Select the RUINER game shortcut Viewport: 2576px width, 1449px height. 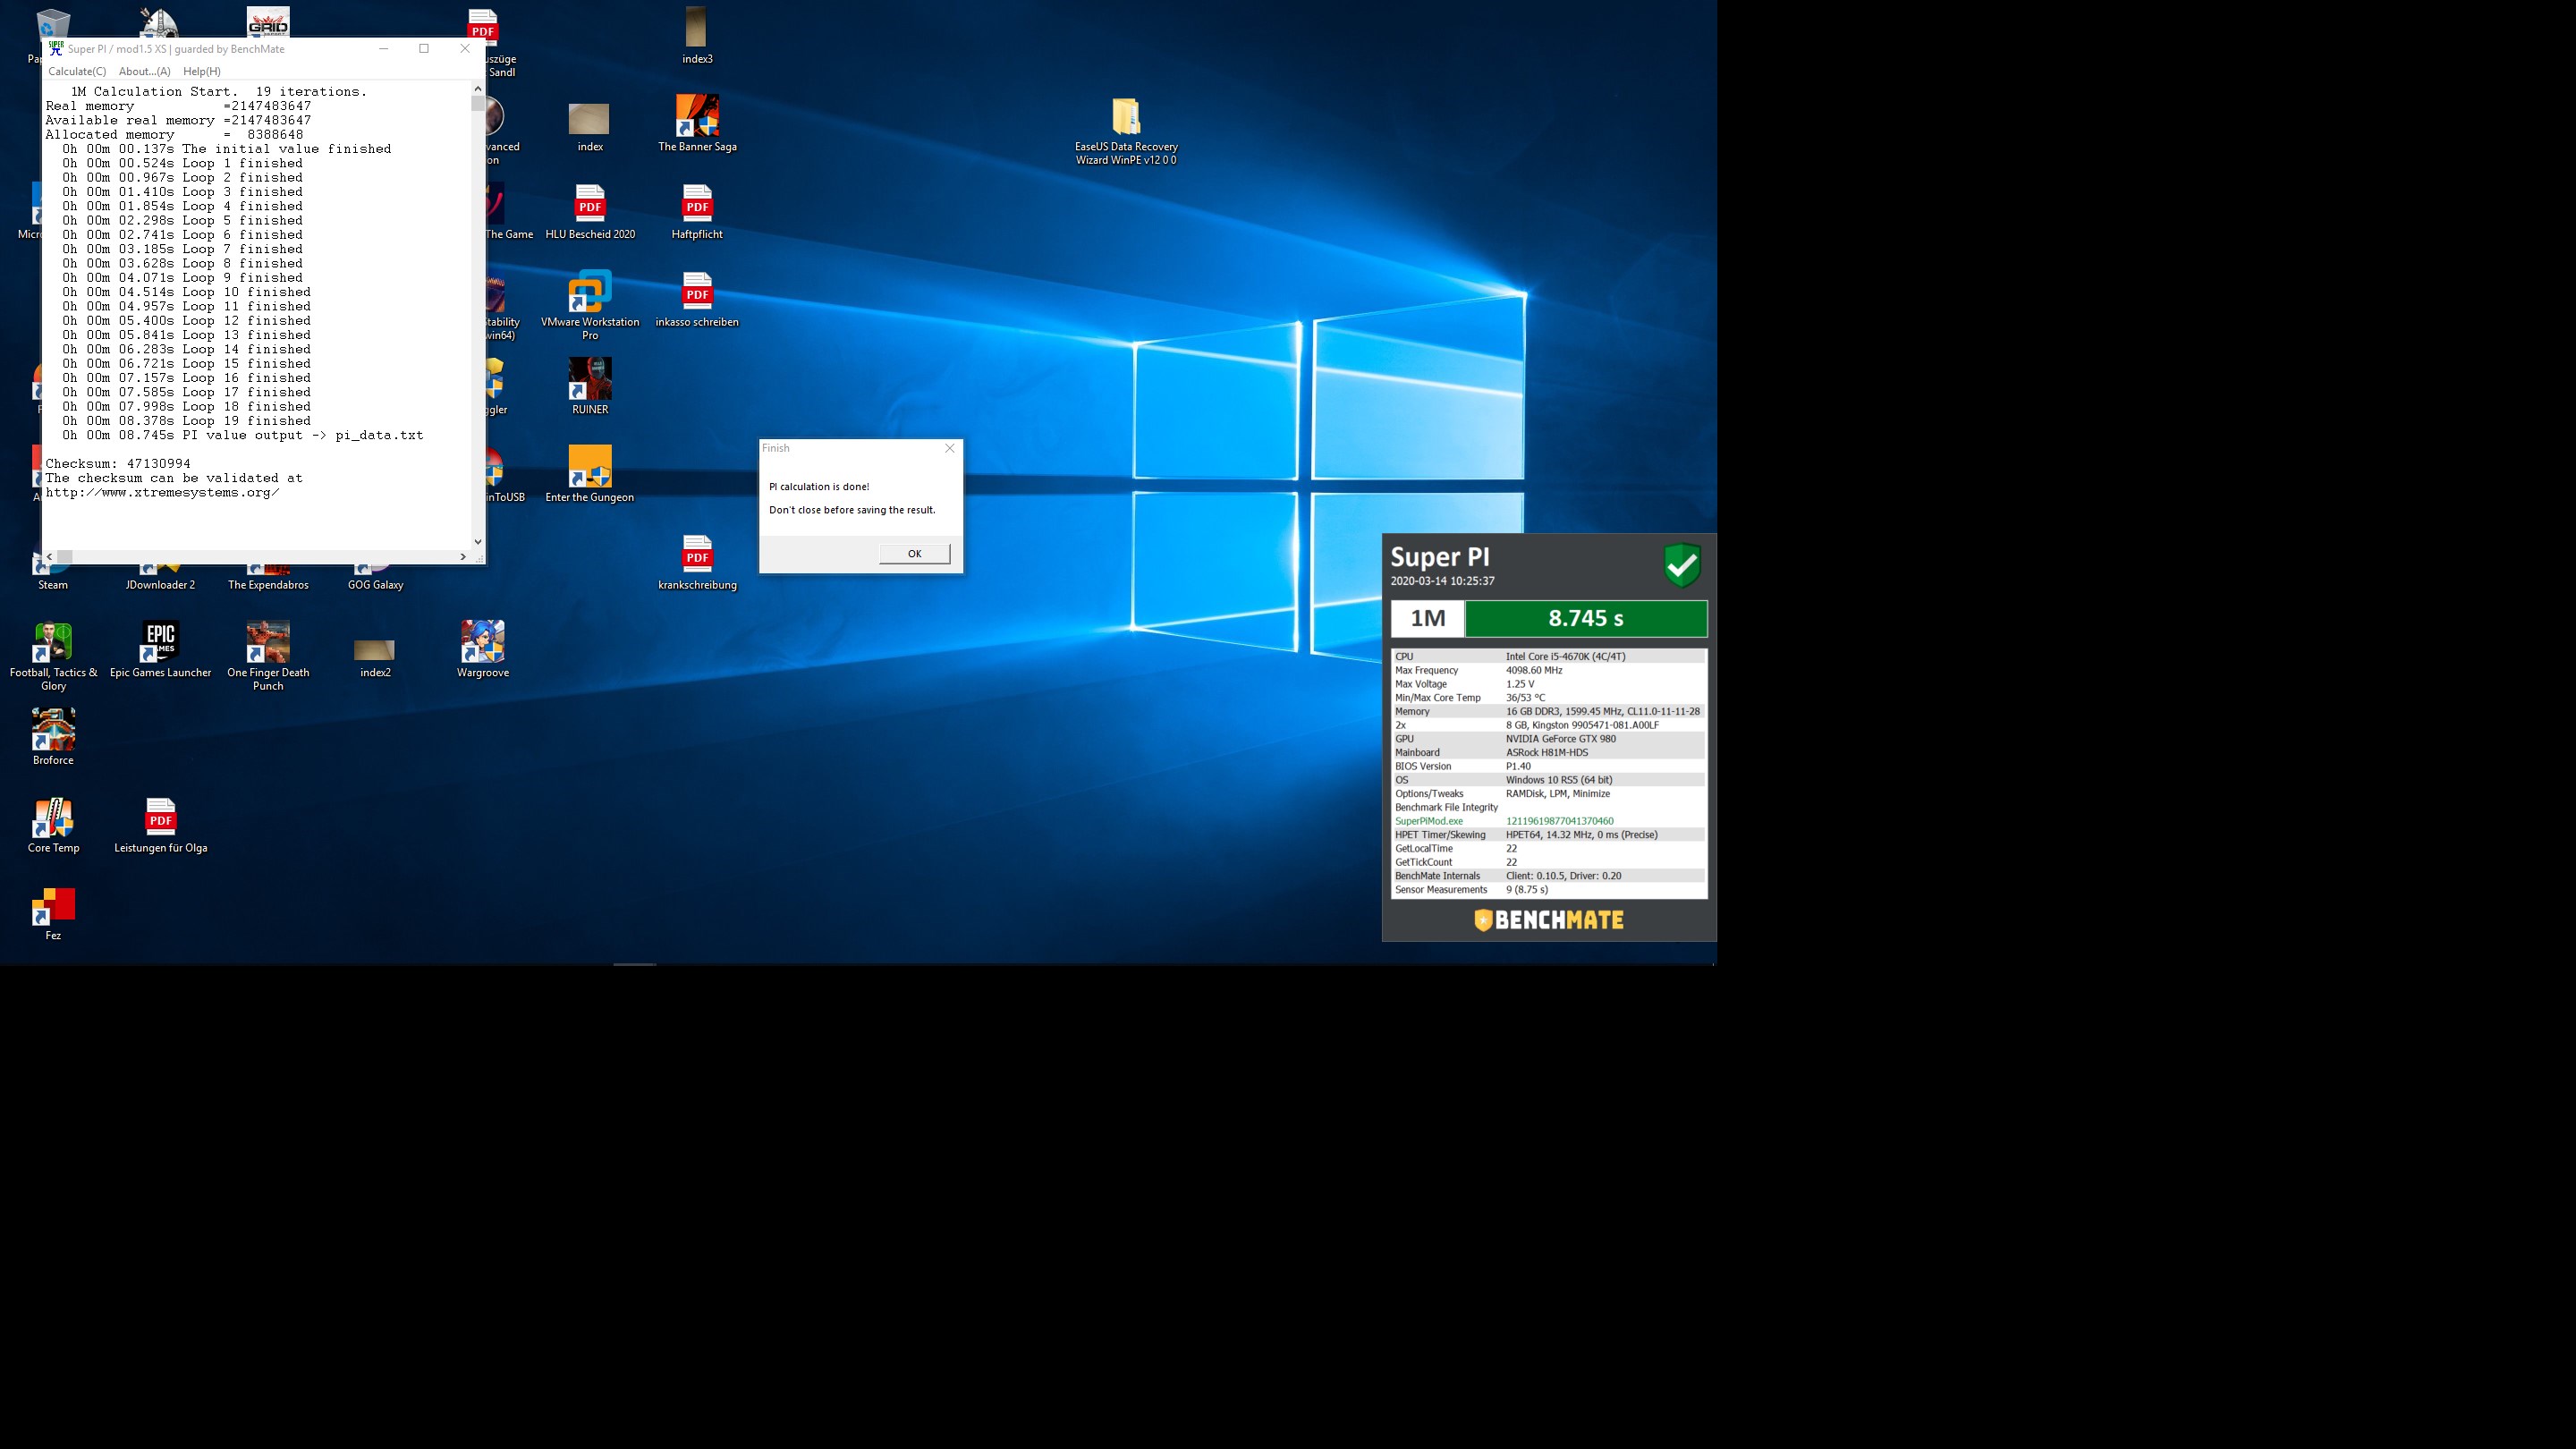pos(590,386)
